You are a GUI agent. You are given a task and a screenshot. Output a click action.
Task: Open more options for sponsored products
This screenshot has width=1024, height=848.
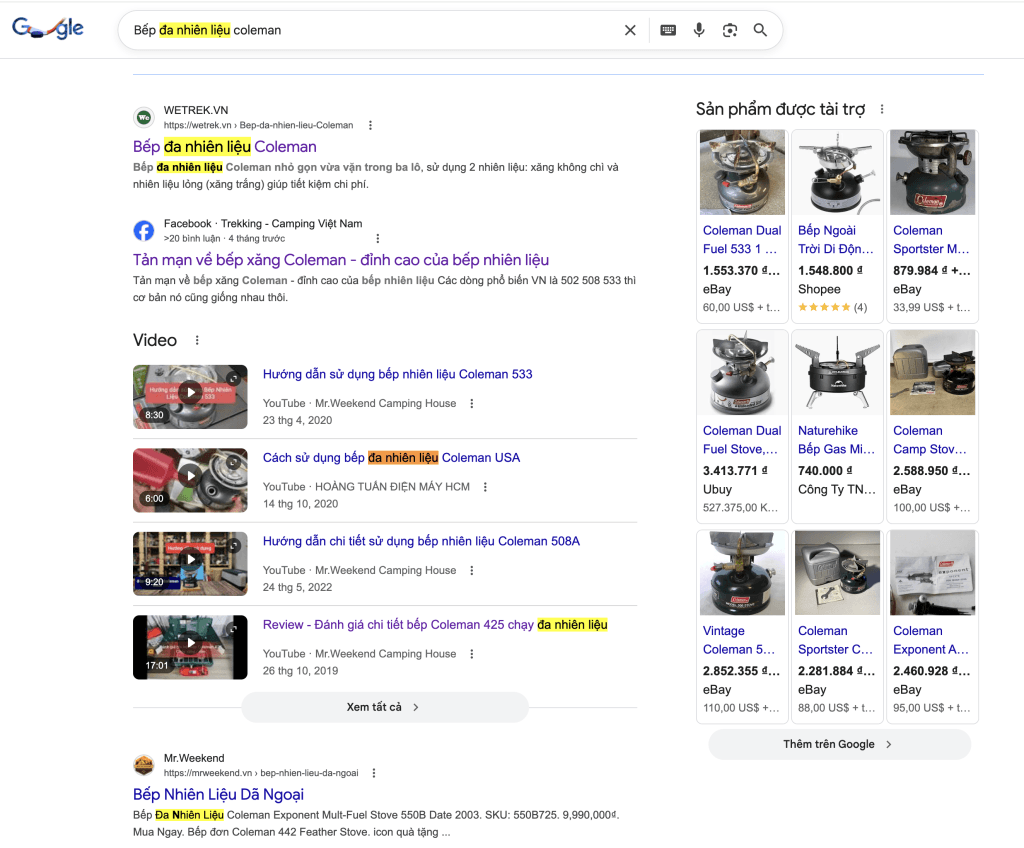(x=881, y=110)
